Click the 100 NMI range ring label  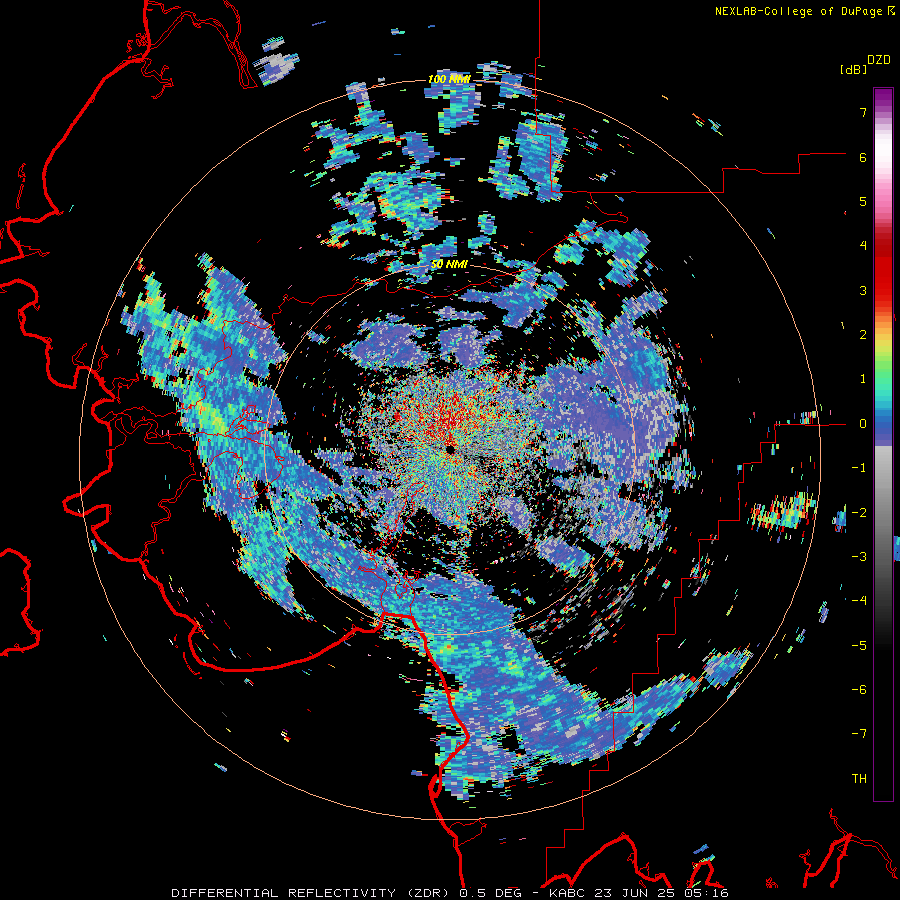coord(449,79)
